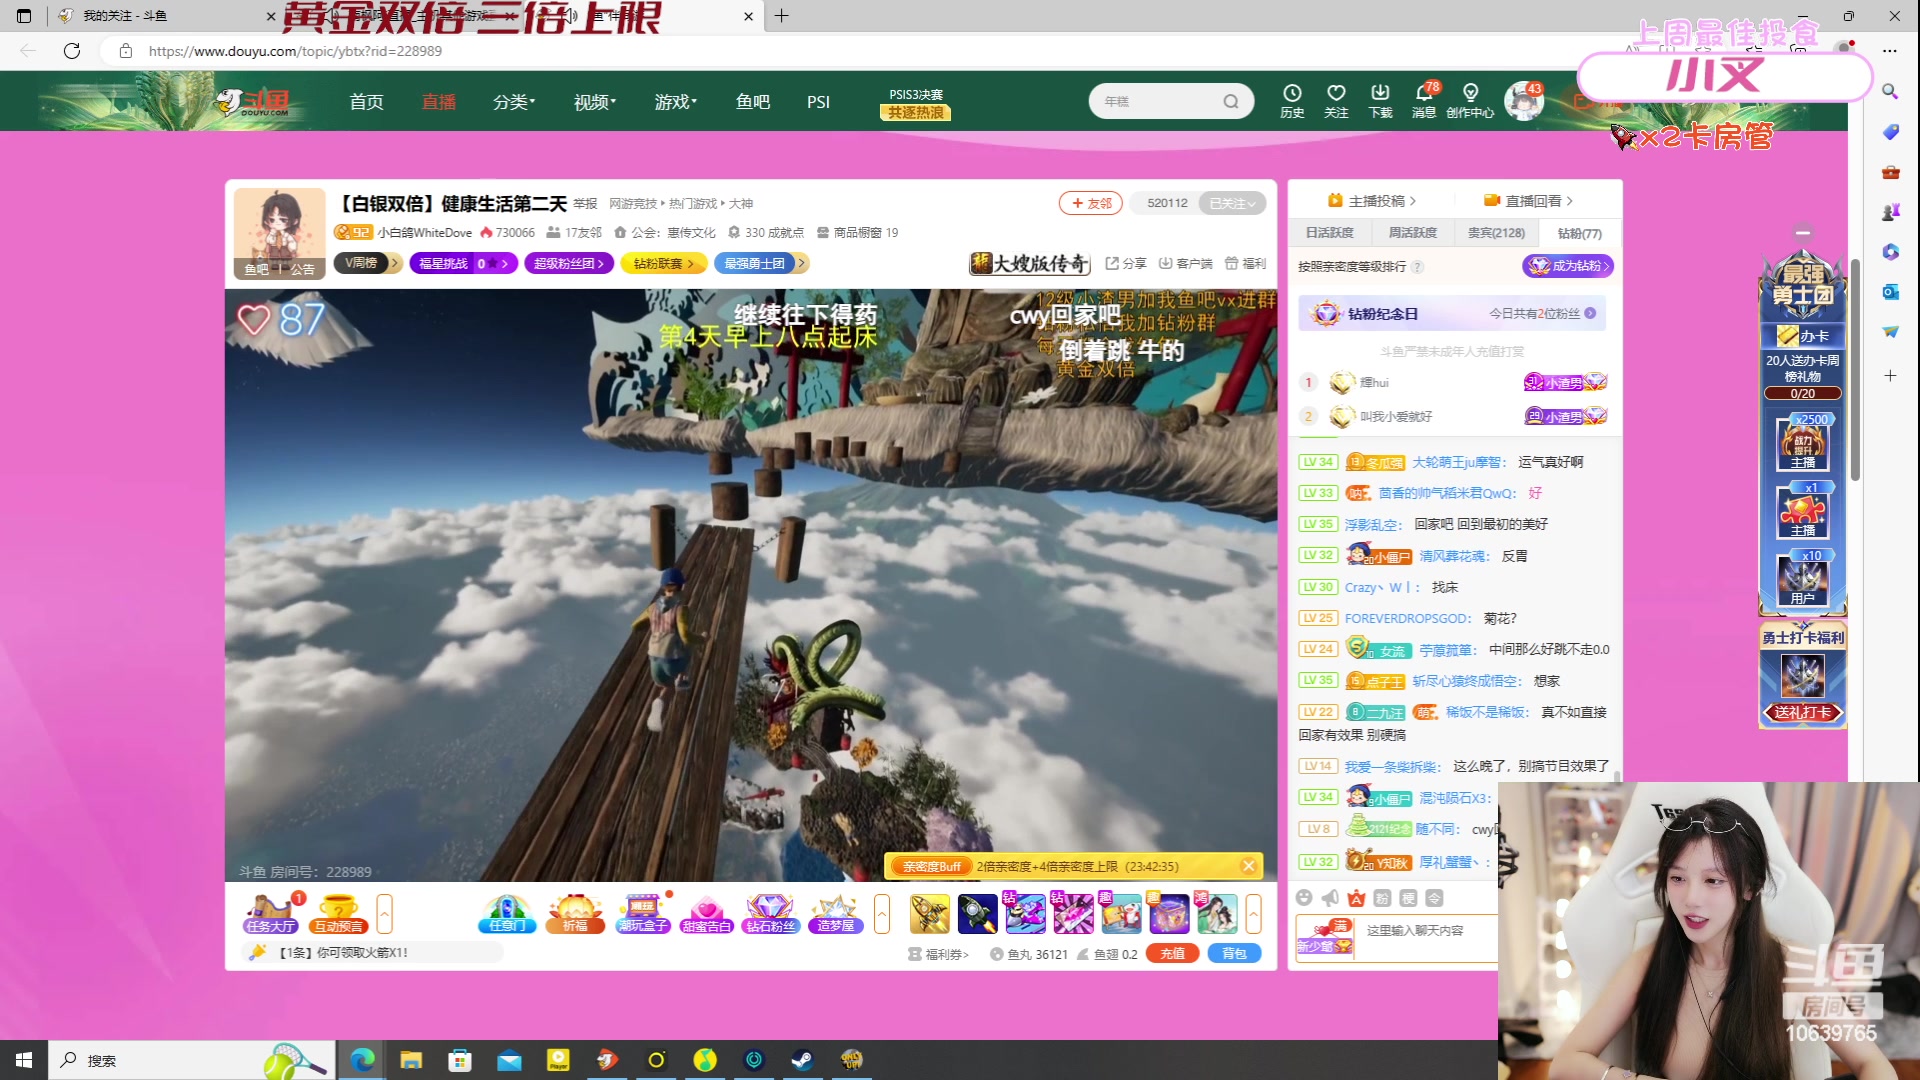Open 甜蜜告白 heart envelope icon

click(x=707, y=914)
